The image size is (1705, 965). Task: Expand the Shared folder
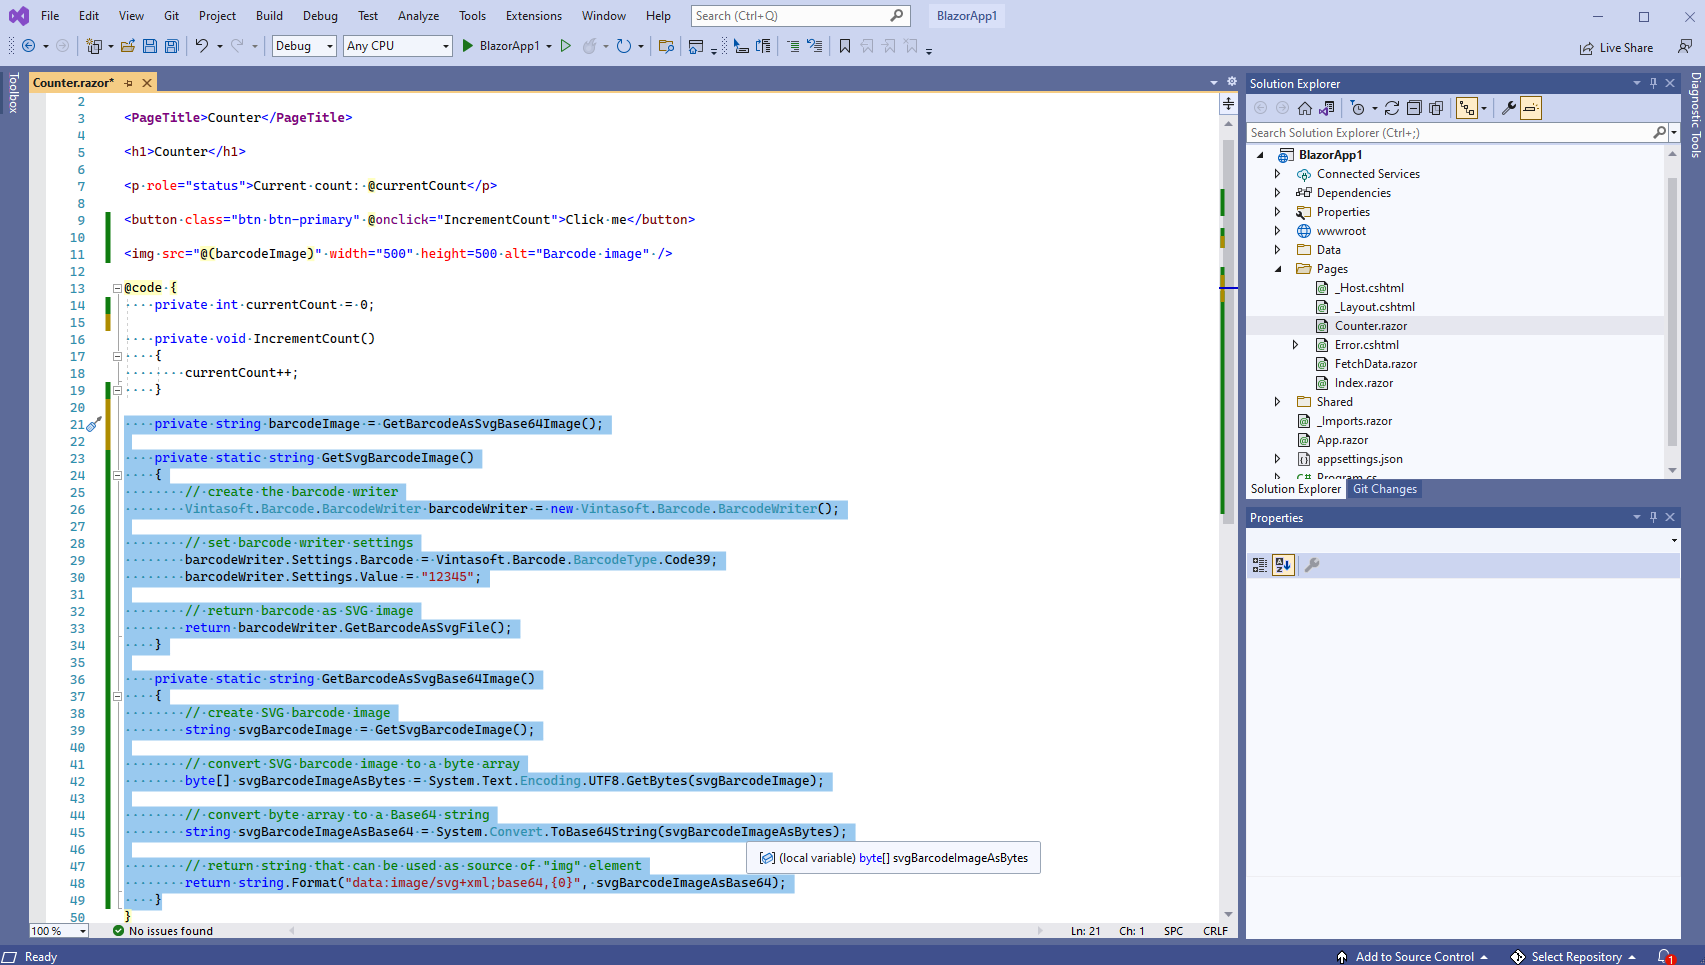coord(1277,402)
